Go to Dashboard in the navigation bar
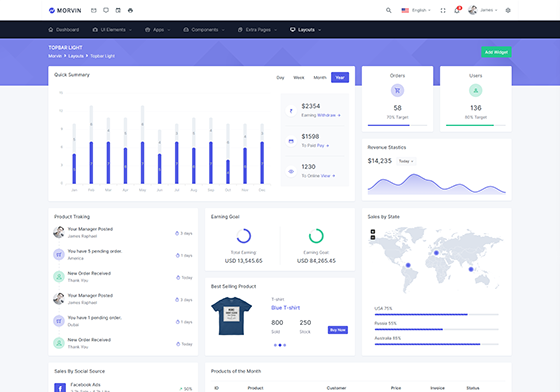The image size is (560, 392). pos(64,30)
